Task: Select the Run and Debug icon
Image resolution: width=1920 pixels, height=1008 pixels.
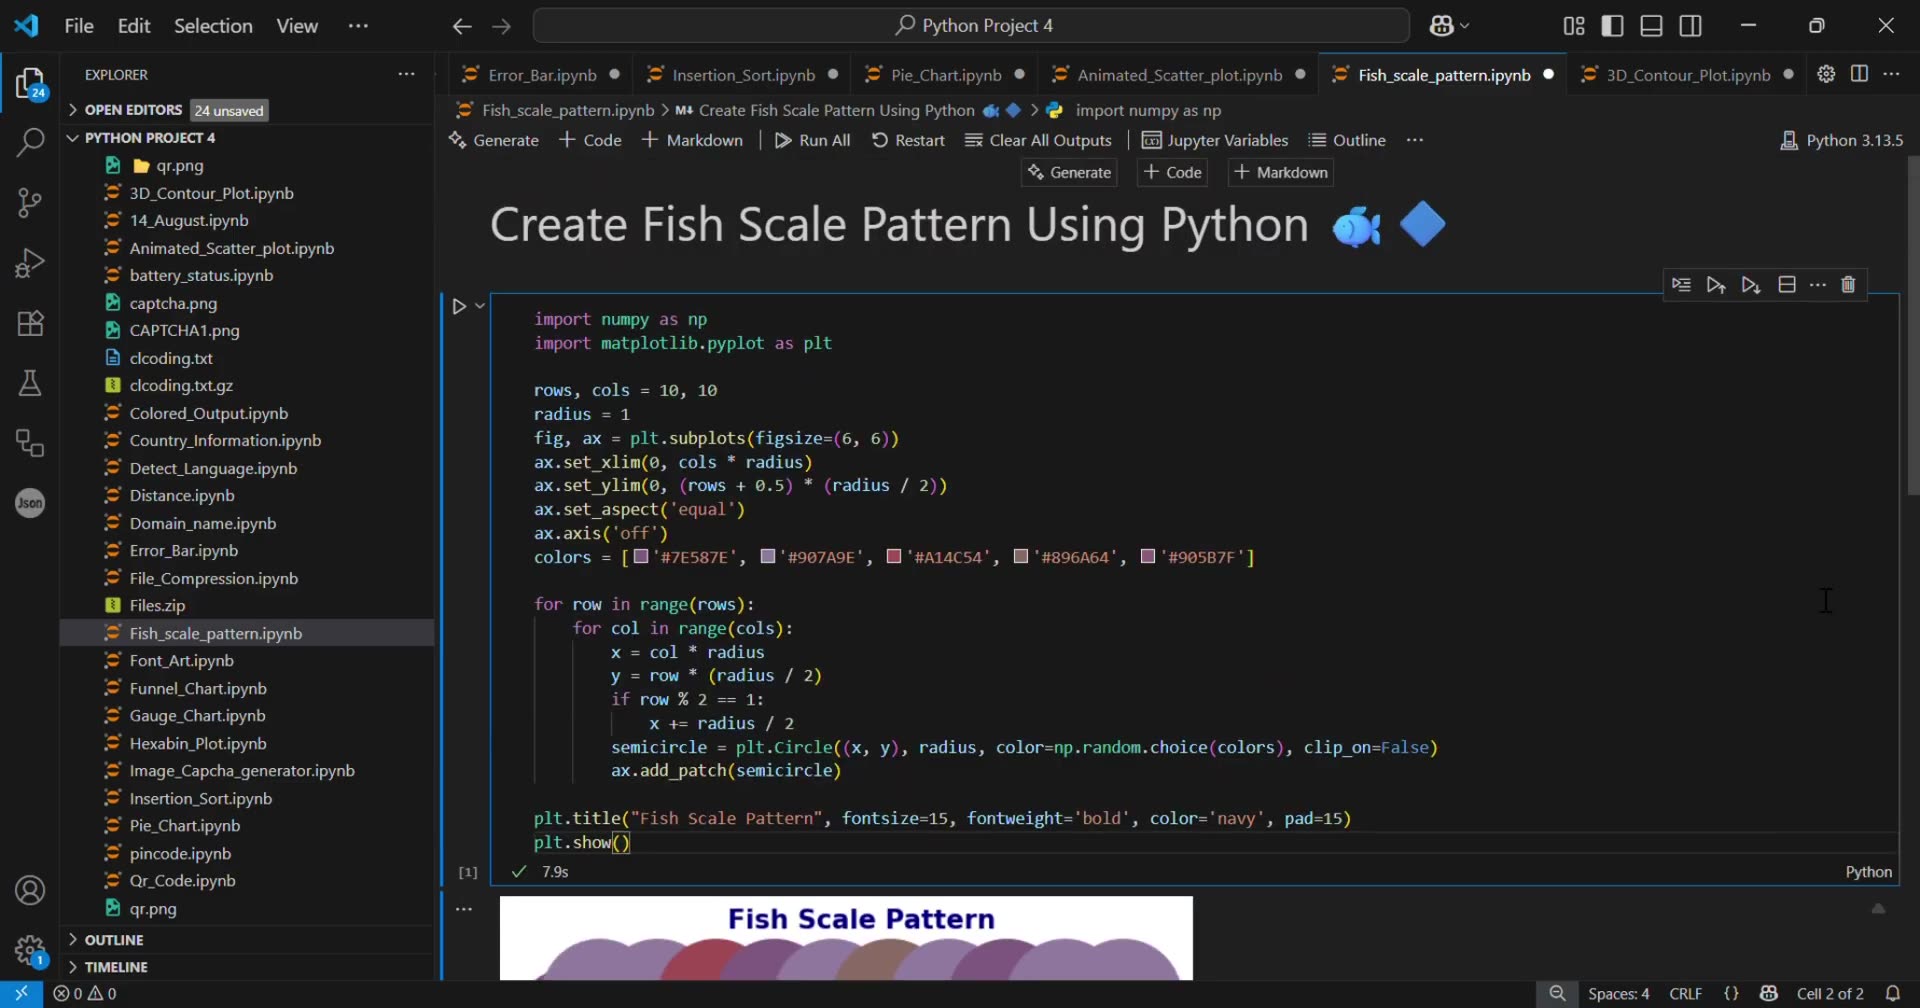Action: coord(30,262)
